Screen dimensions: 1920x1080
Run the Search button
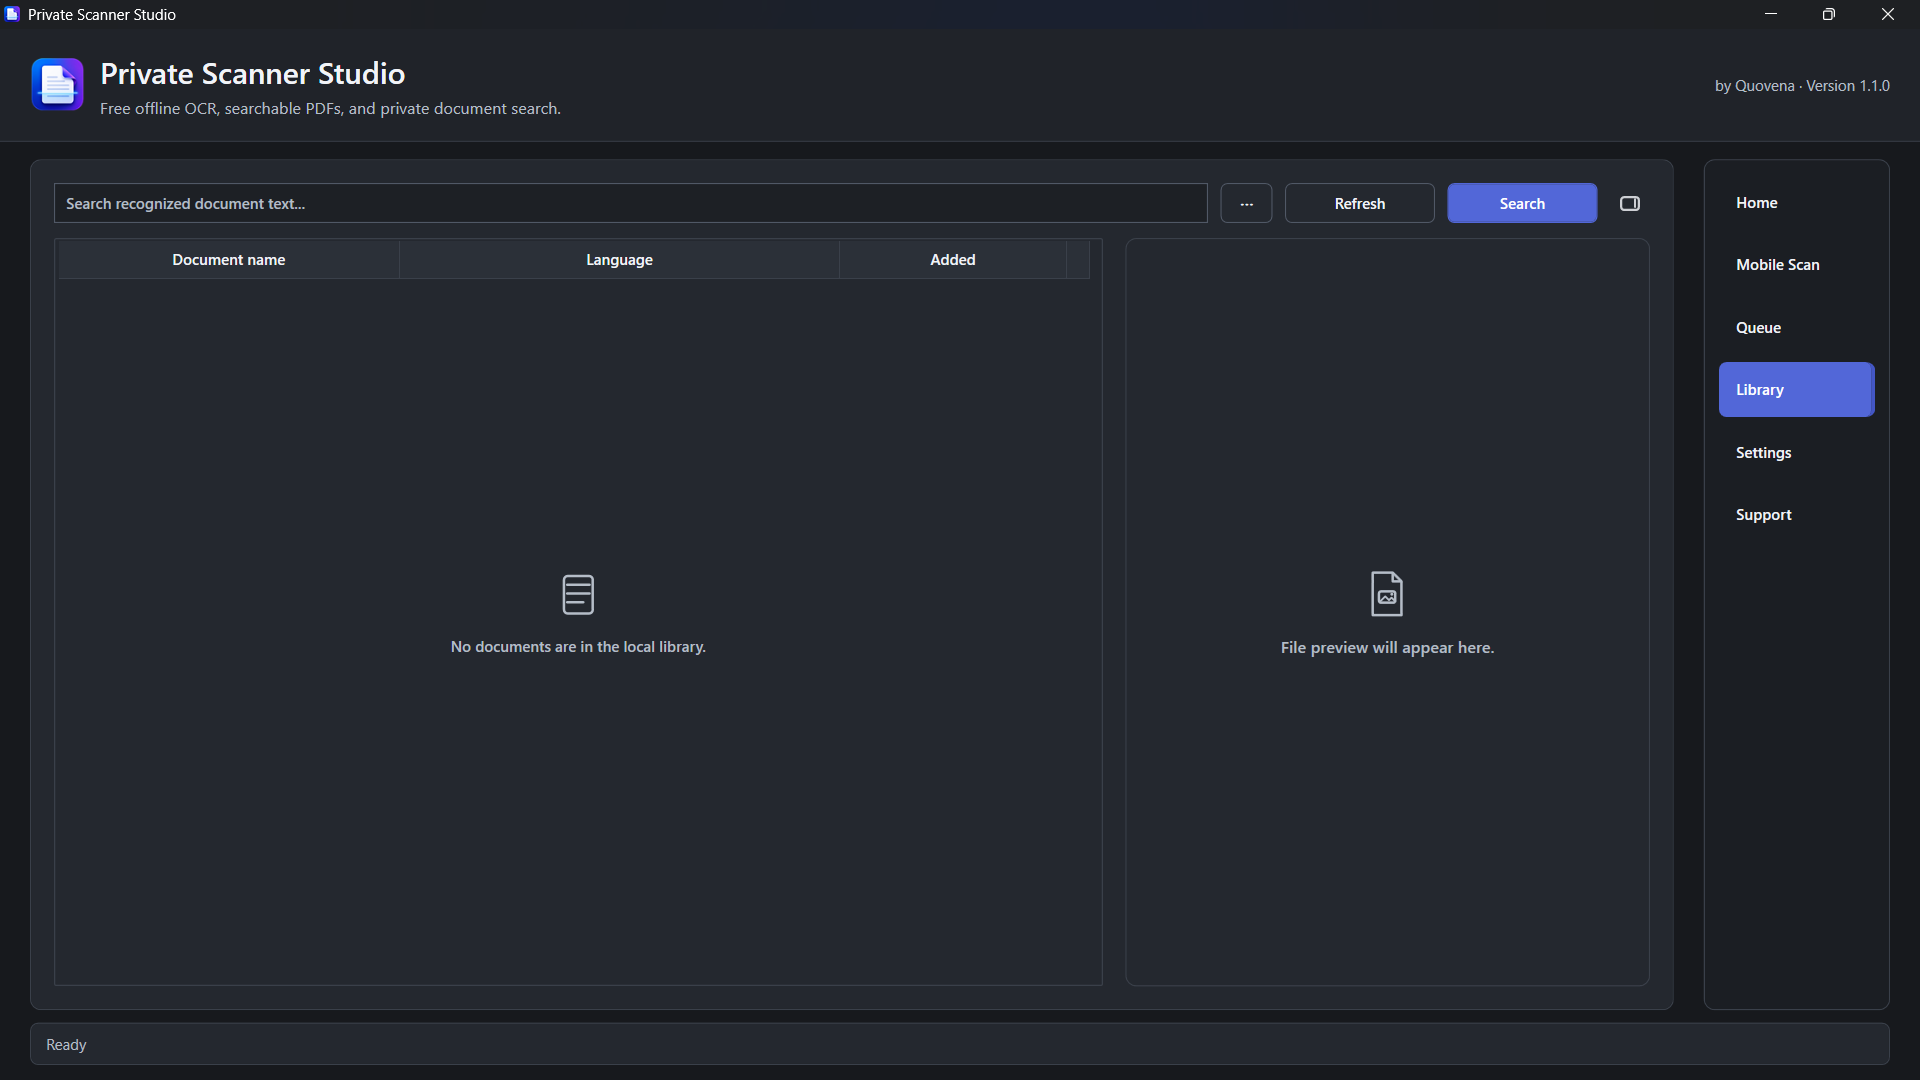pos(1522,203)
